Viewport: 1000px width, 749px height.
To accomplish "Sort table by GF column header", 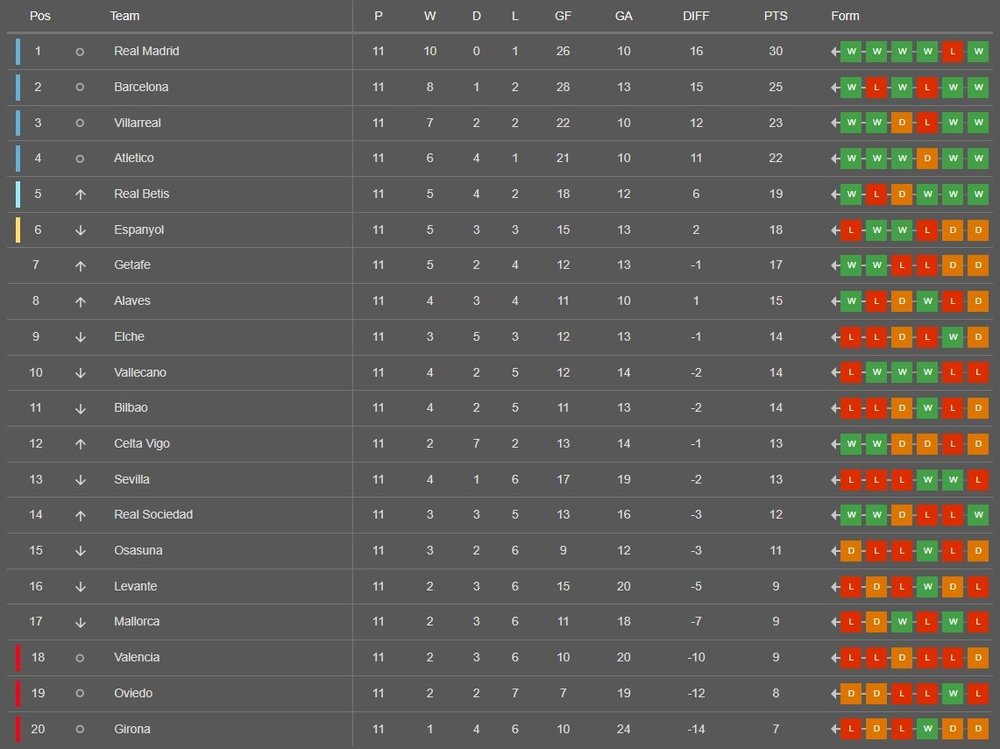I will 563,16.
